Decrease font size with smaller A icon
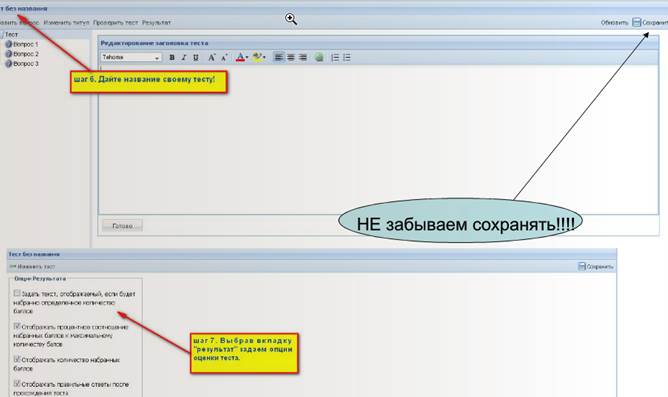Viewport: 668px width, 397px height. point(224,57)
